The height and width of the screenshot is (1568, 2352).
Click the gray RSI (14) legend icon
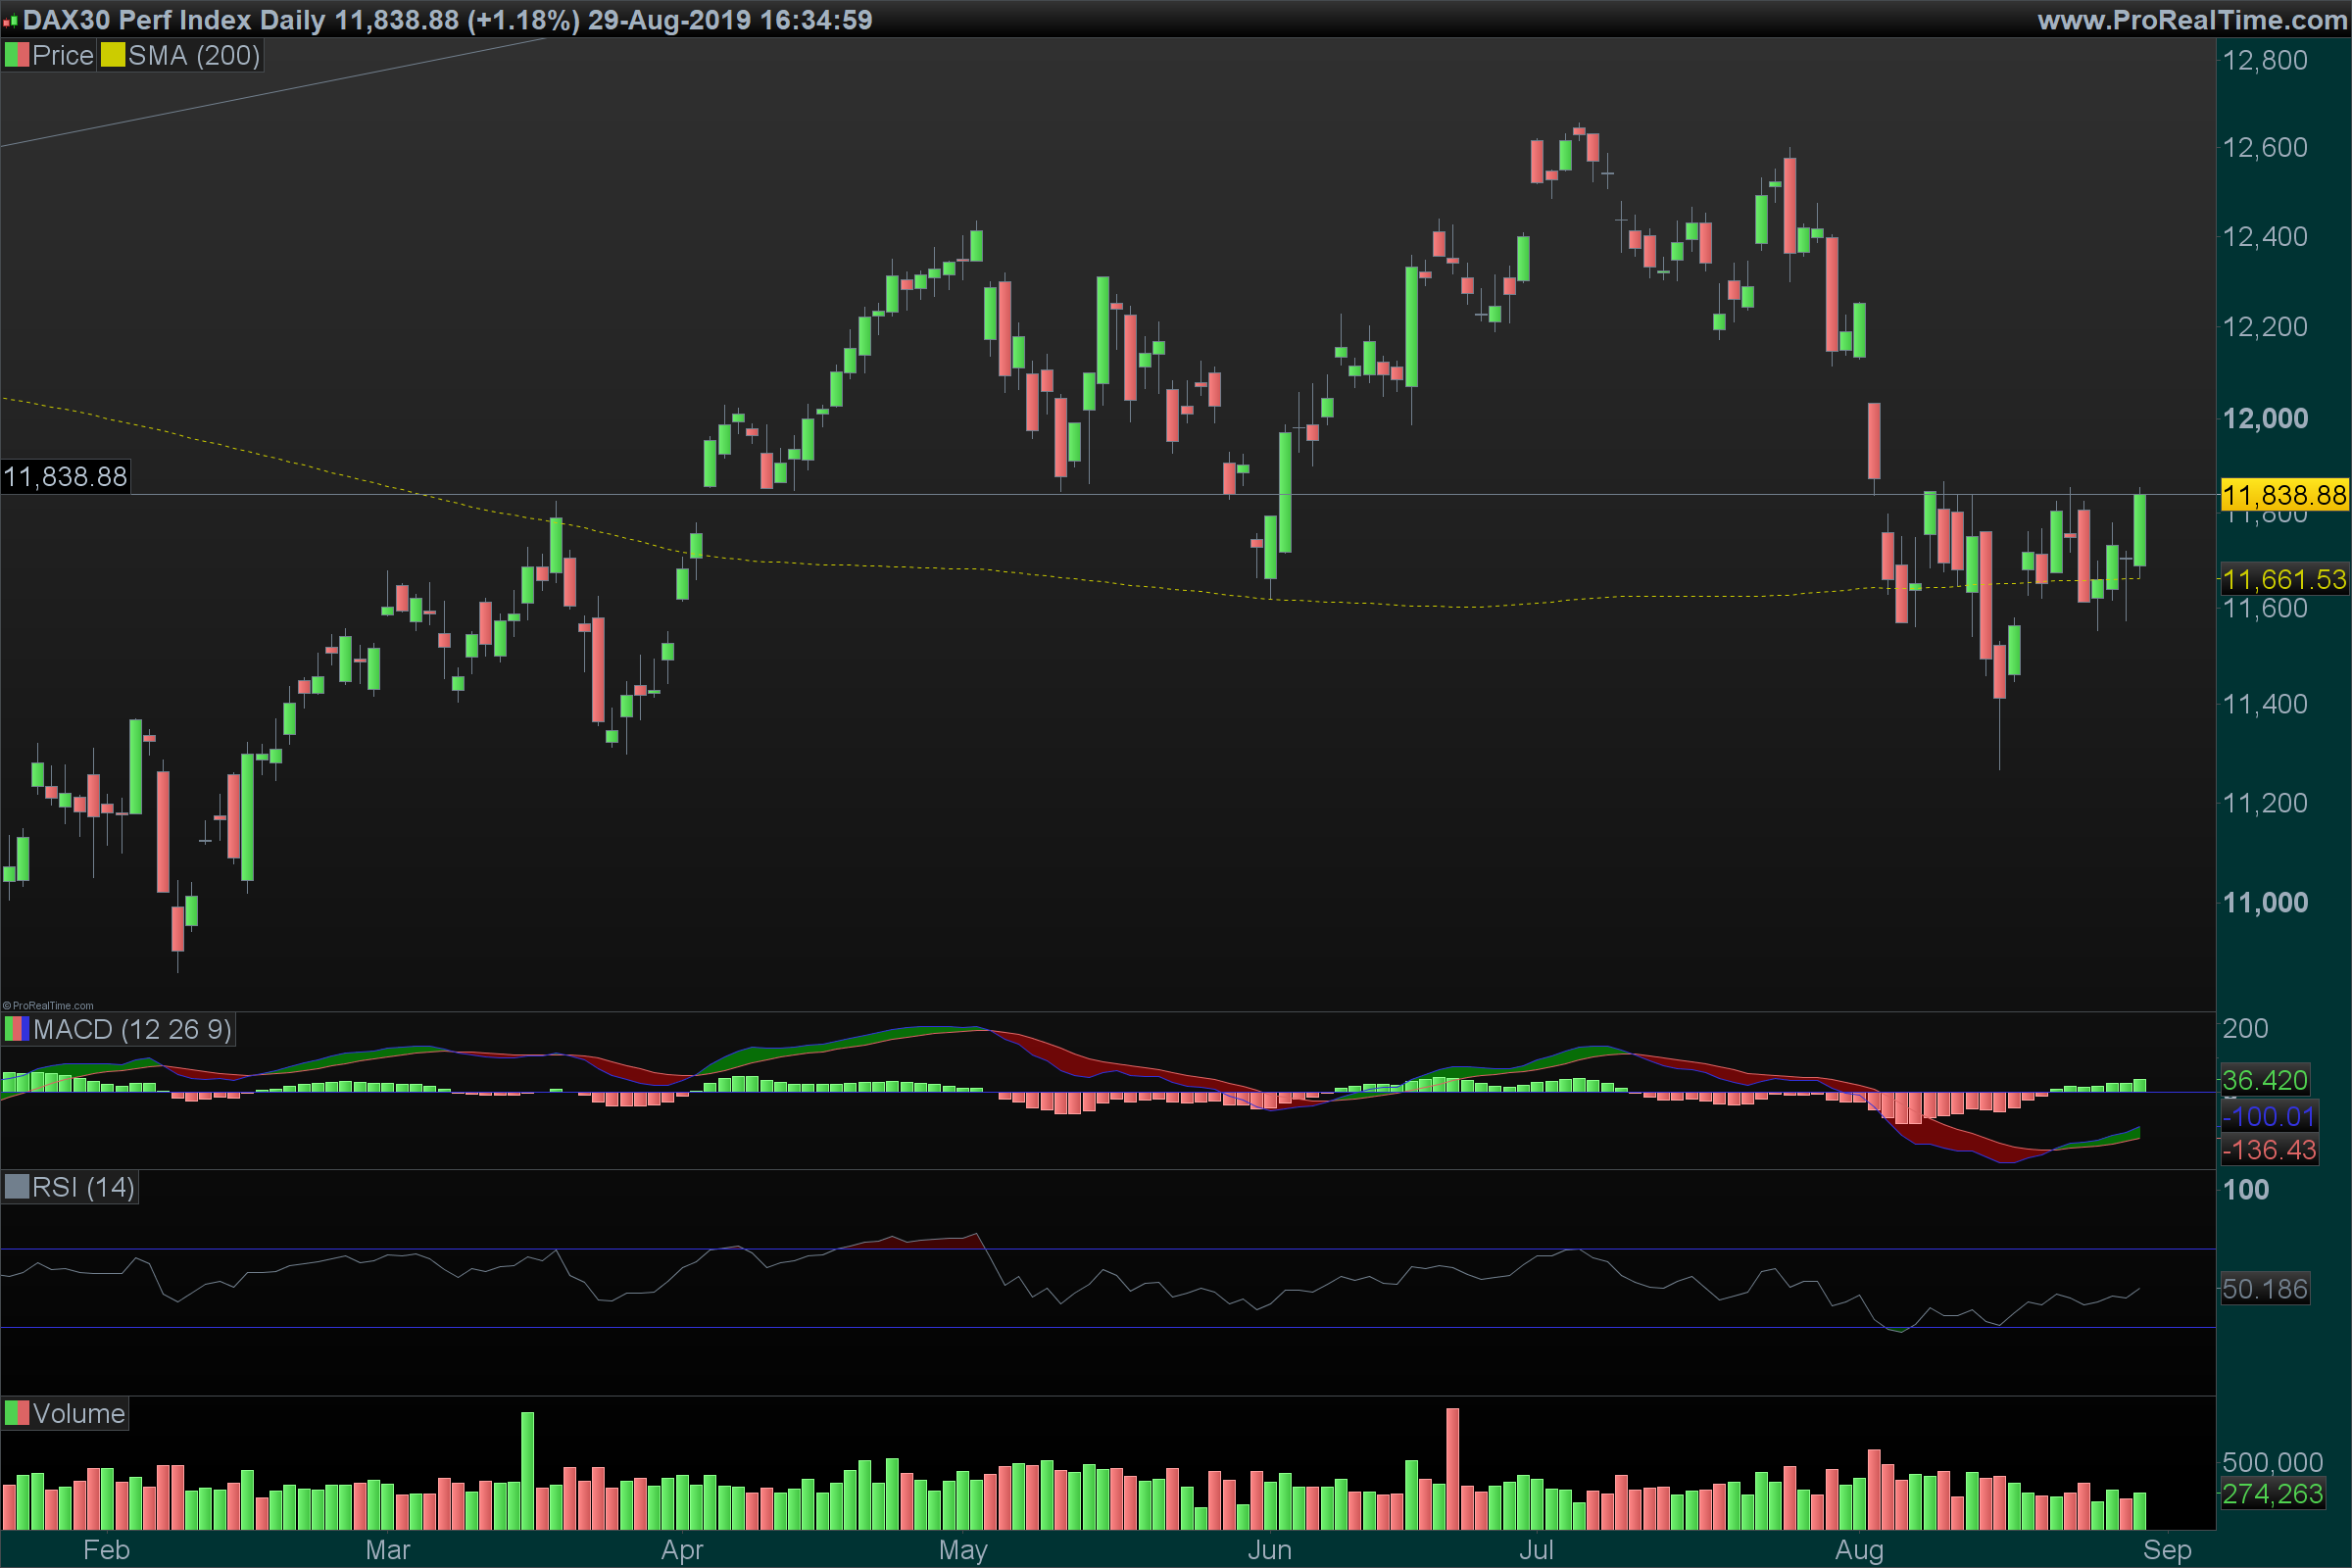coord(17,1187)
